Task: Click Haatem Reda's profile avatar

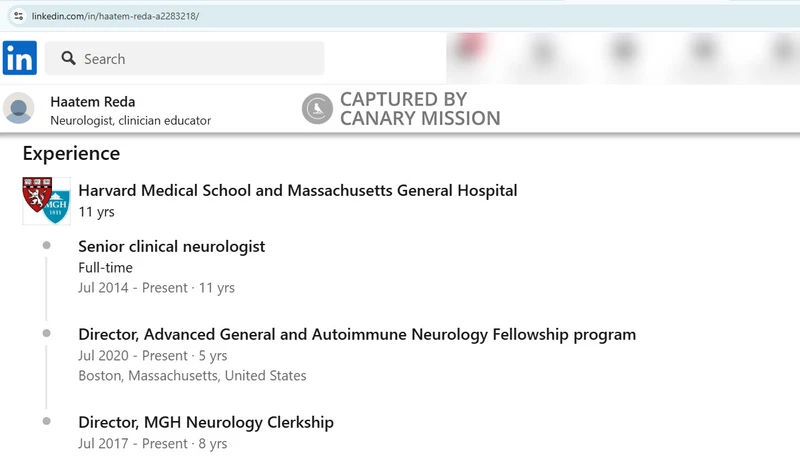Action: coord(19,108)
